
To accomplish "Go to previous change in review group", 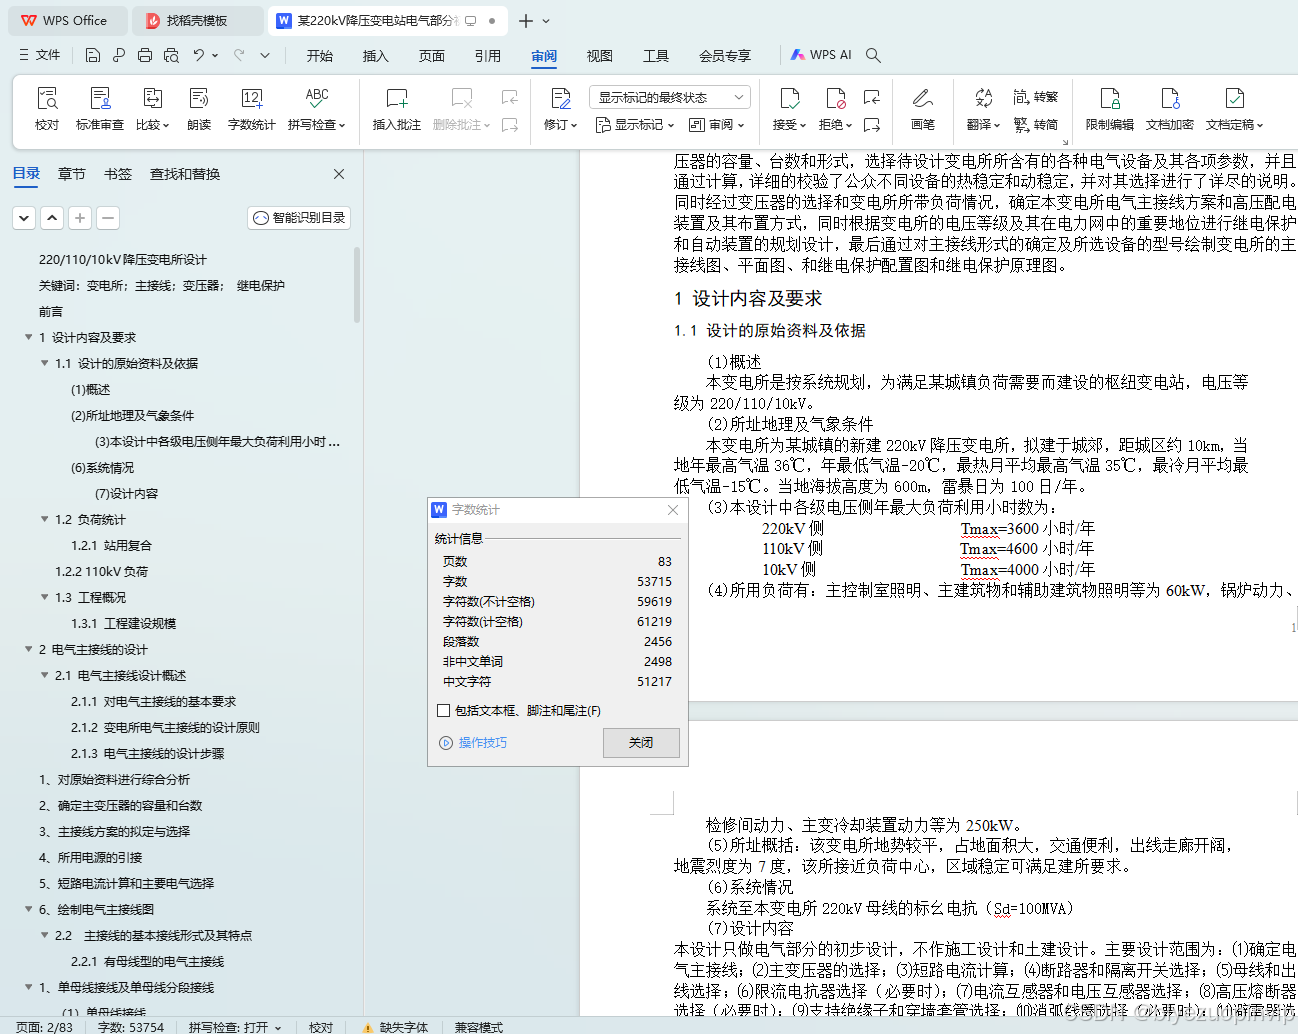I will [x=872, y=97].
